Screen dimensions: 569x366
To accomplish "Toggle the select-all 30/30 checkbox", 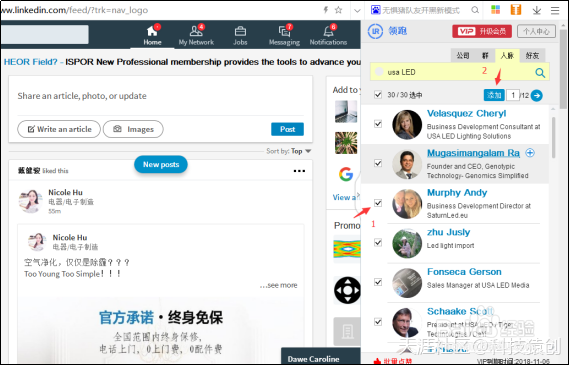I will pyautogui.click(x=378, y=95).
